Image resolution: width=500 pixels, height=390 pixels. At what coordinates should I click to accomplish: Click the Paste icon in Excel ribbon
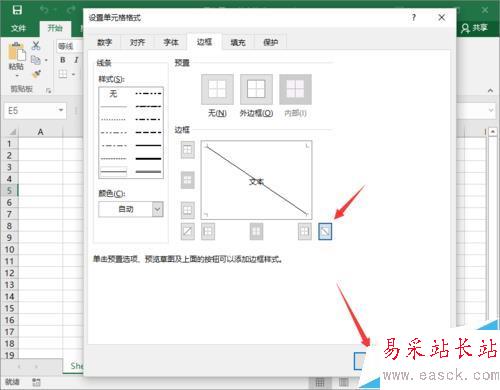point(17,52)
